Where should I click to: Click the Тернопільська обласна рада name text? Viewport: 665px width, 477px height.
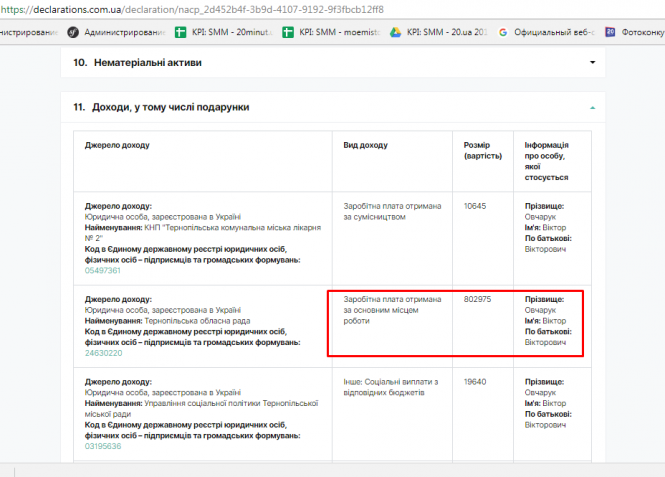click(x=197, y=320)
